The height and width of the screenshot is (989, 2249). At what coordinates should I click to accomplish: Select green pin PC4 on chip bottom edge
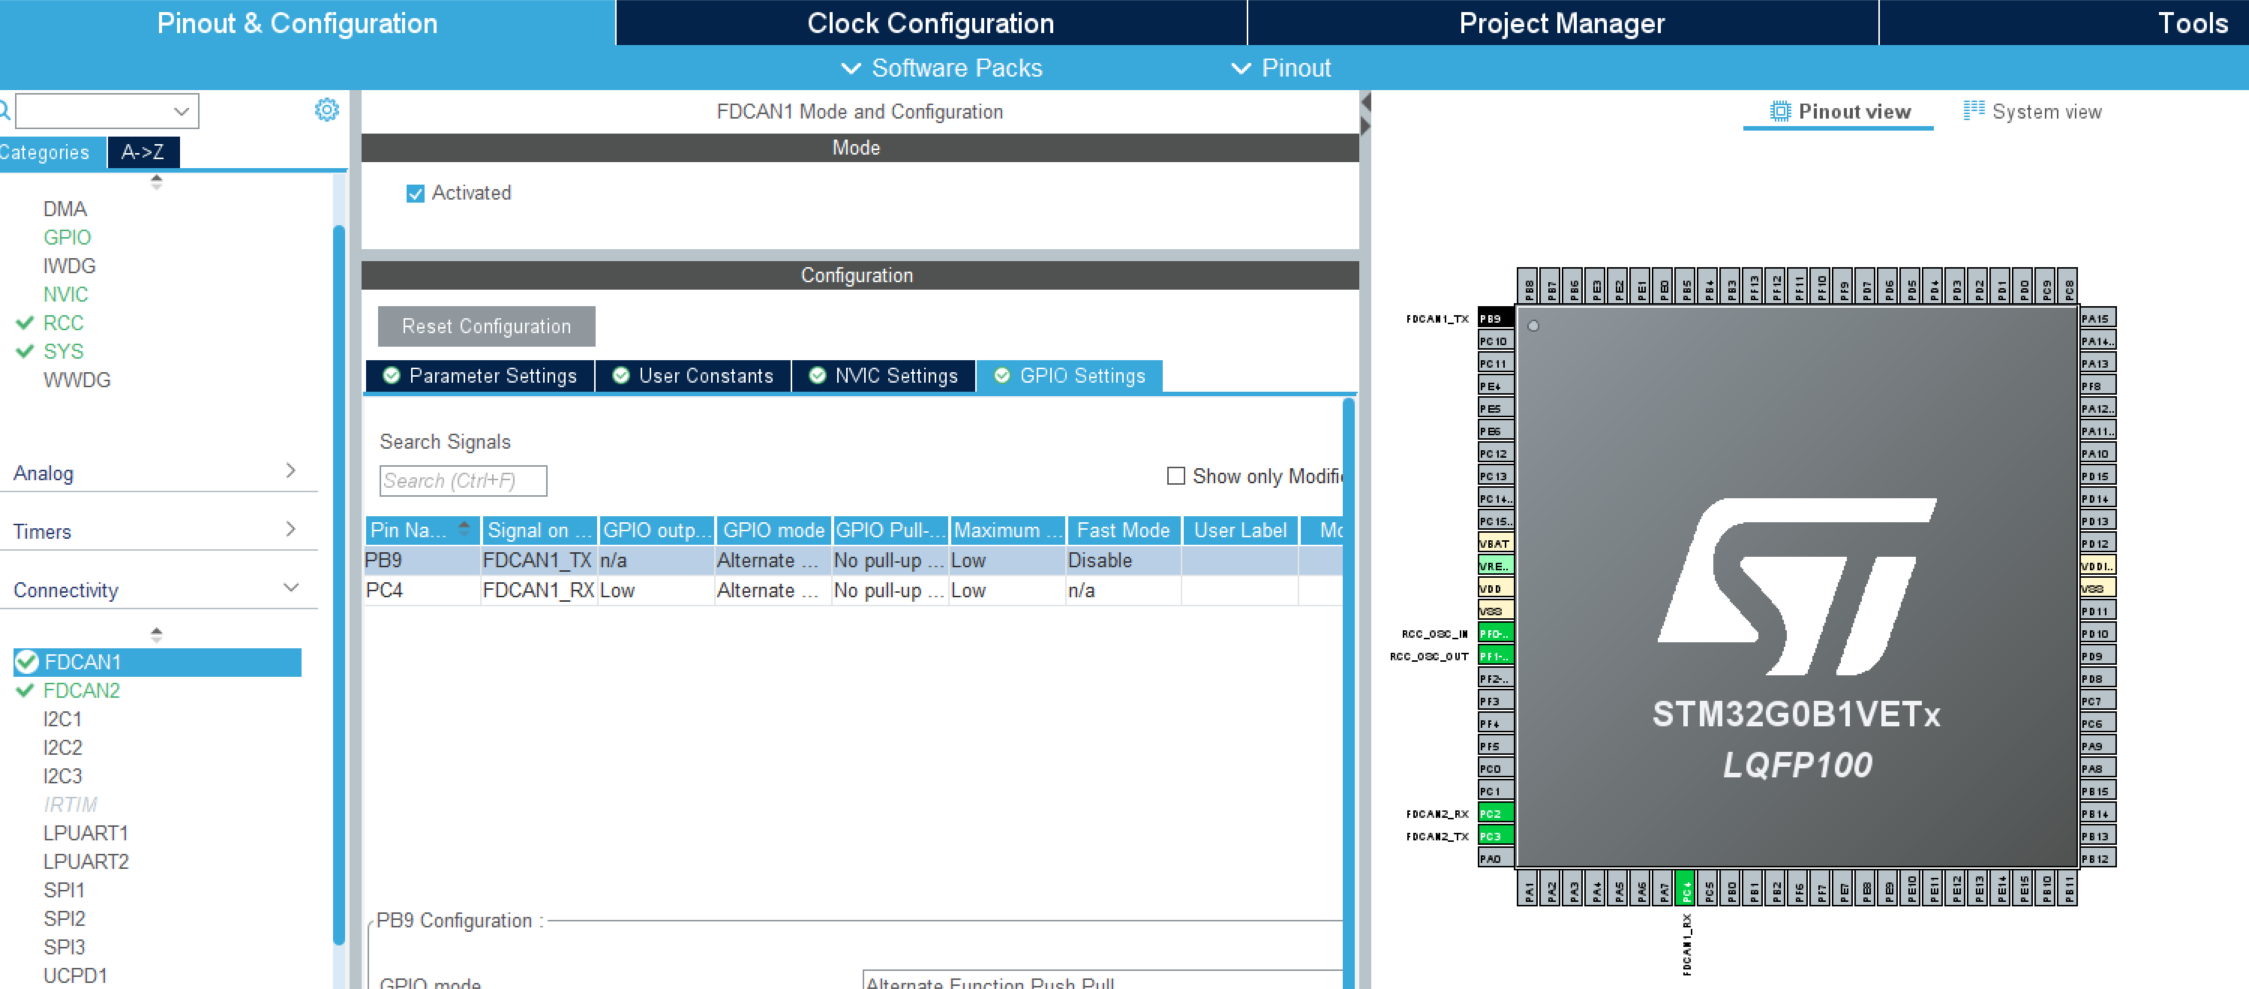(x=1685, y=888)
